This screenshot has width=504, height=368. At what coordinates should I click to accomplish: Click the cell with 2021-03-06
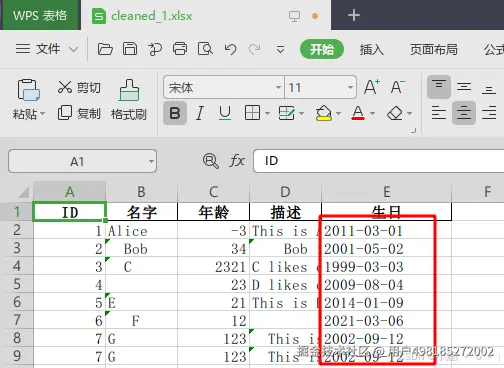point(386,321)
